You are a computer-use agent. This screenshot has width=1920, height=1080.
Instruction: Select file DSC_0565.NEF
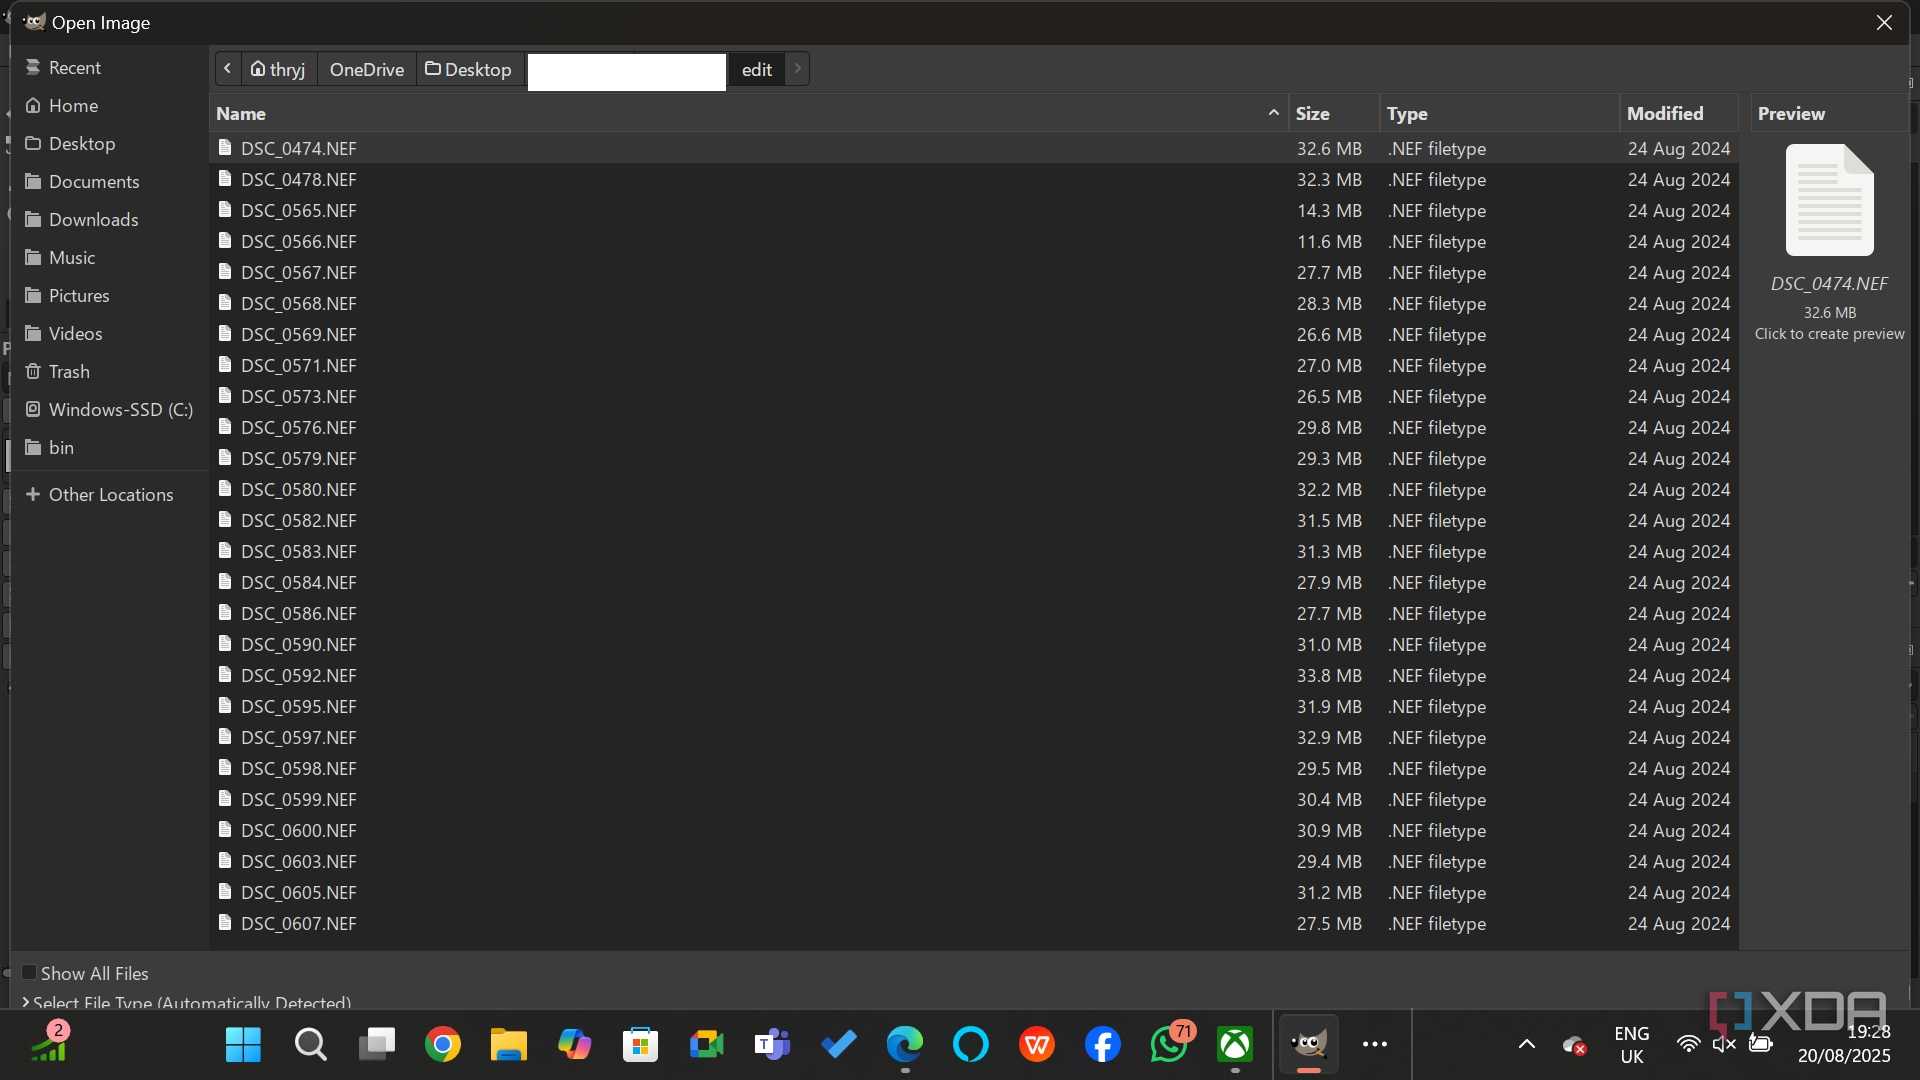tap(974, 210)
